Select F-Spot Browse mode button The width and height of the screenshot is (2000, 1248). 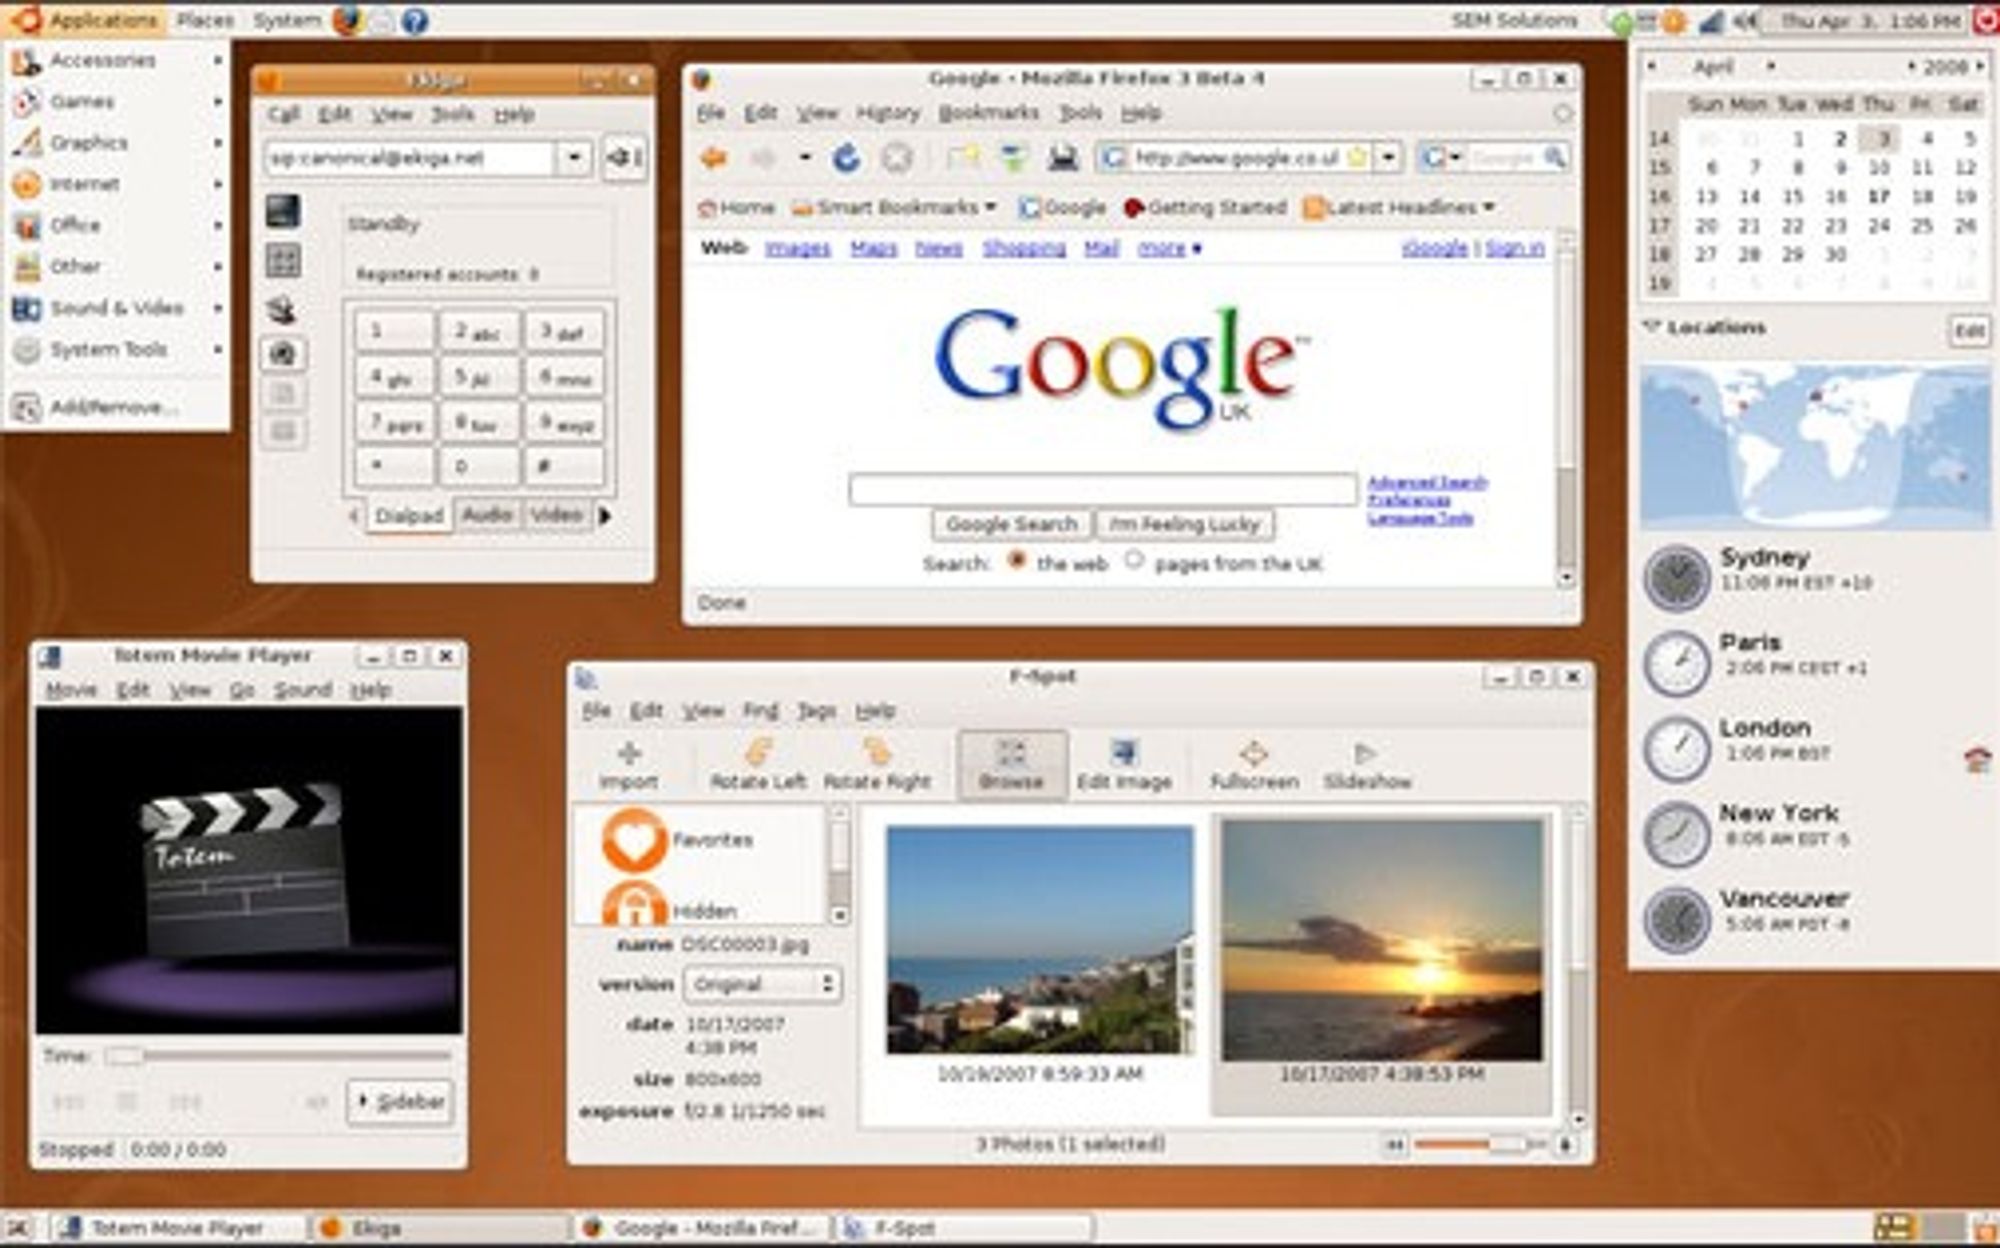[x=1012, y=766]
